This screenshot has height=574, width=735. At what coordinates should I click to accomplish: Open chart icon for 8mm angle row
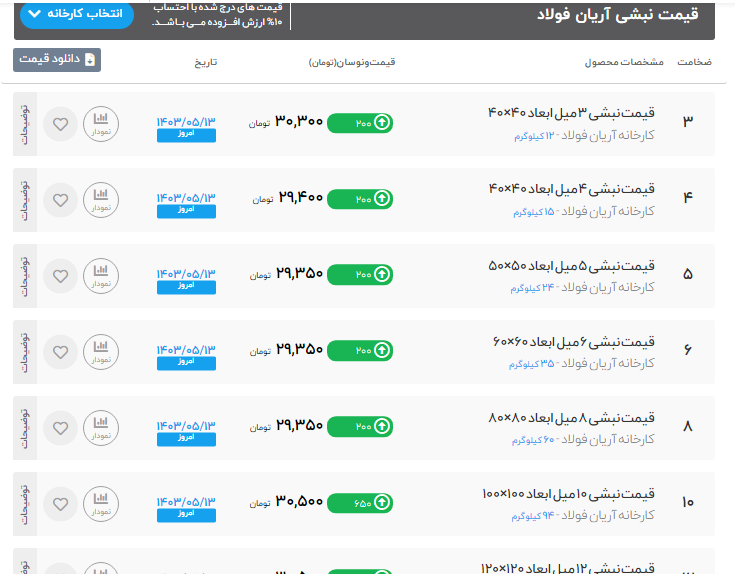pos(100,427)
